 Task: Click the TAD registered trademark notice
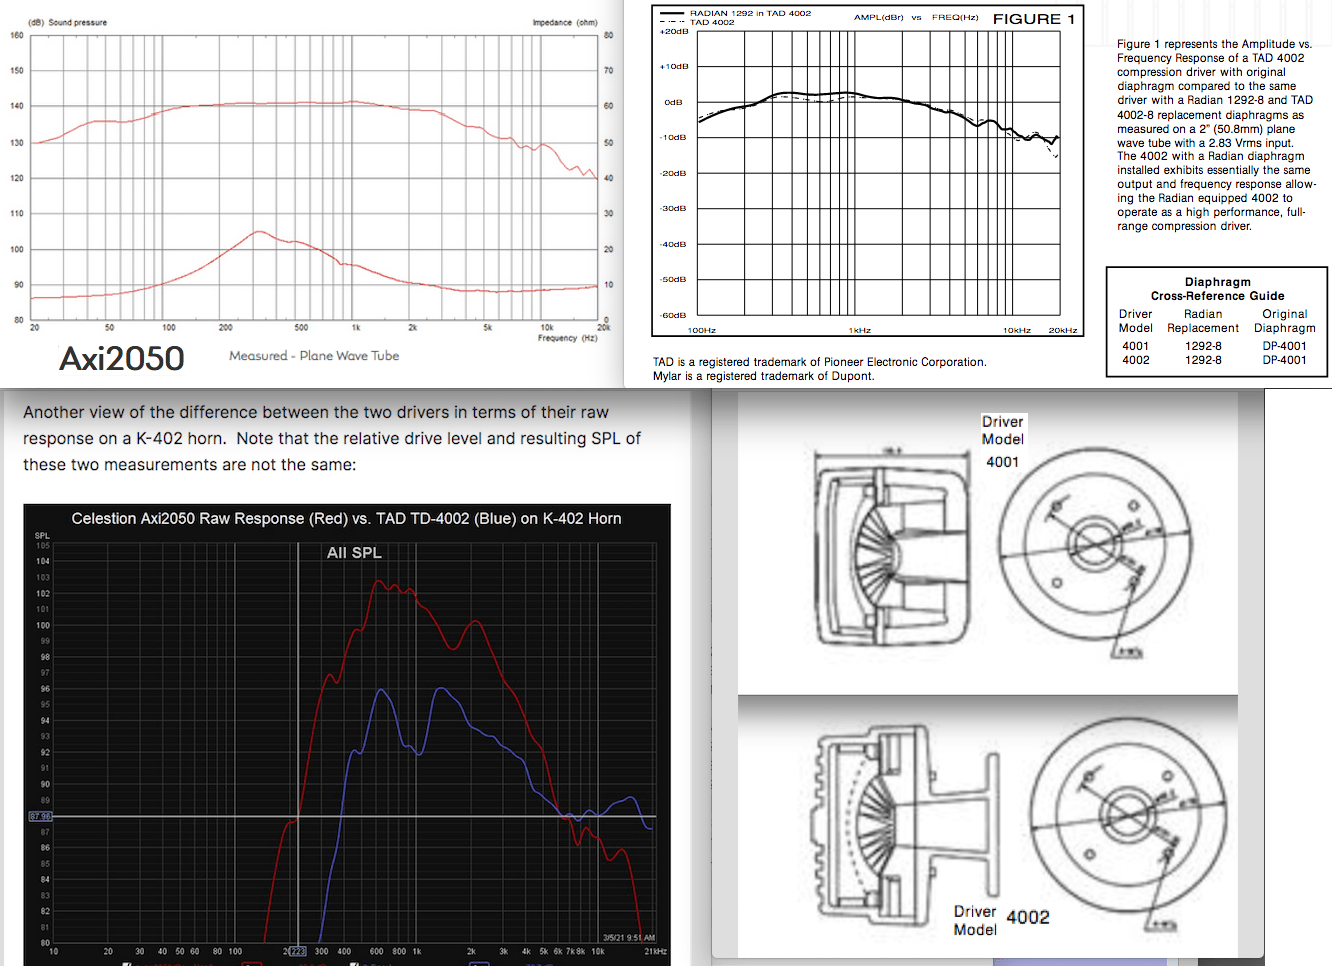(819, 362)
